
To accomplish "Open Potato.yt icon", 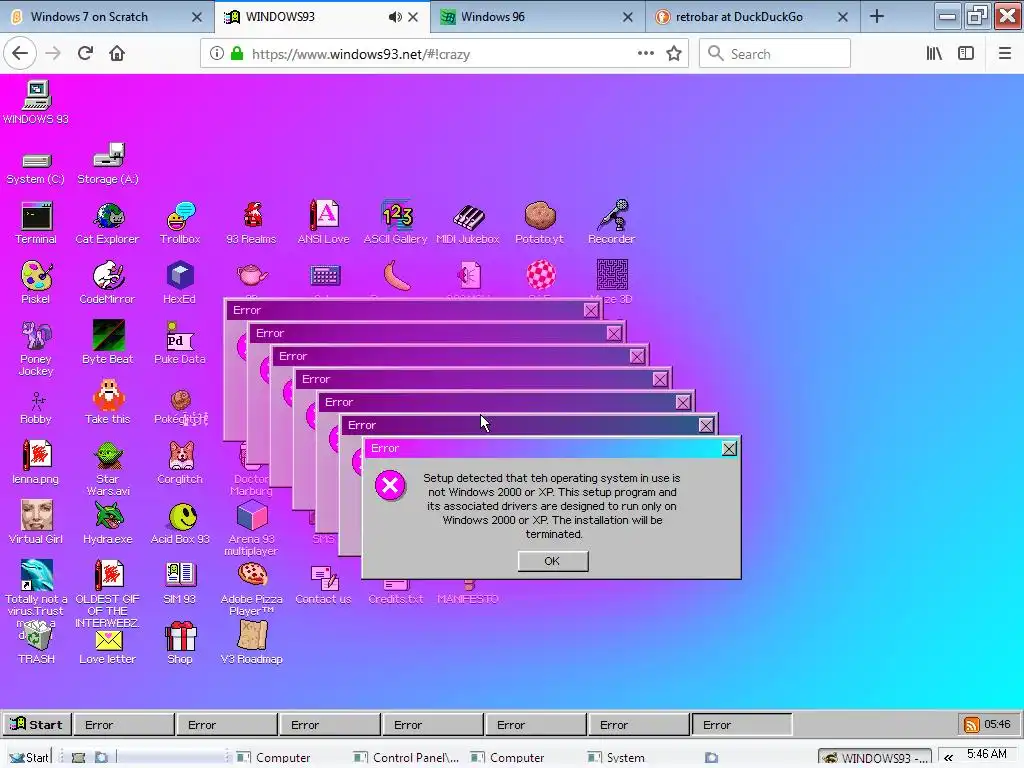I will coord(539,223).
